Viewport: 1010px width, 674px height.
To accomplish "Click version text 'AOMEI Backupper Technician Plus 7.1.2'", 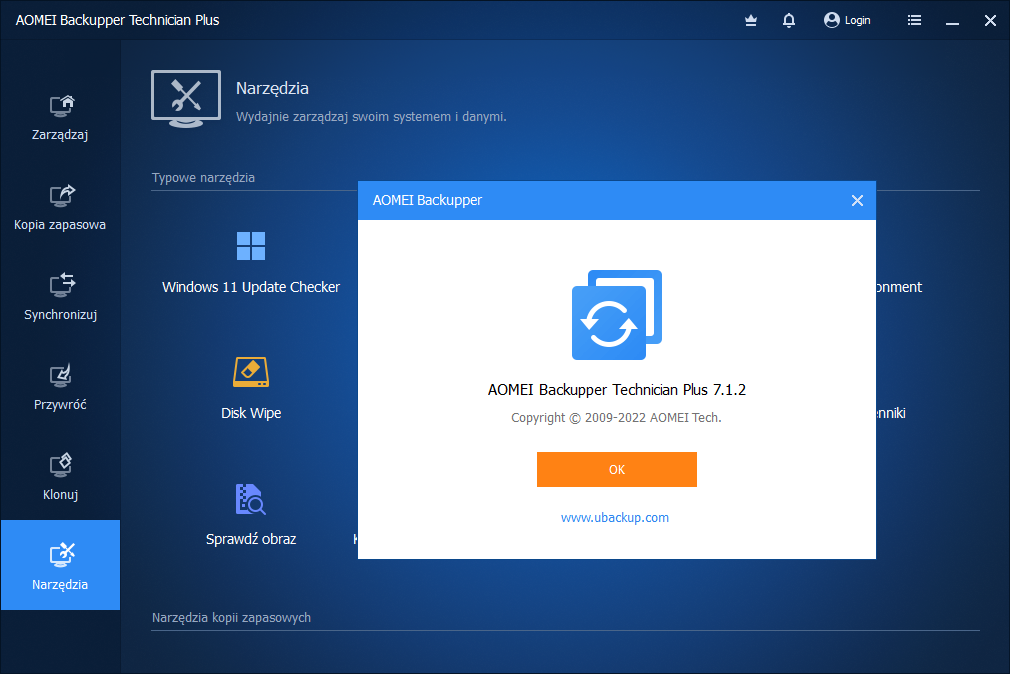I will pos(616,390).
